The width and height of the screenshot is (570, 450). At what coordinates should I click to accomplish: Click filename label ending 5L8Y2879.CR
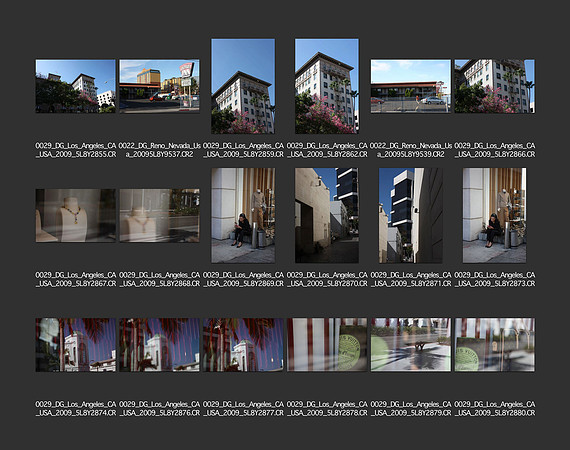(x=411, y=409)
